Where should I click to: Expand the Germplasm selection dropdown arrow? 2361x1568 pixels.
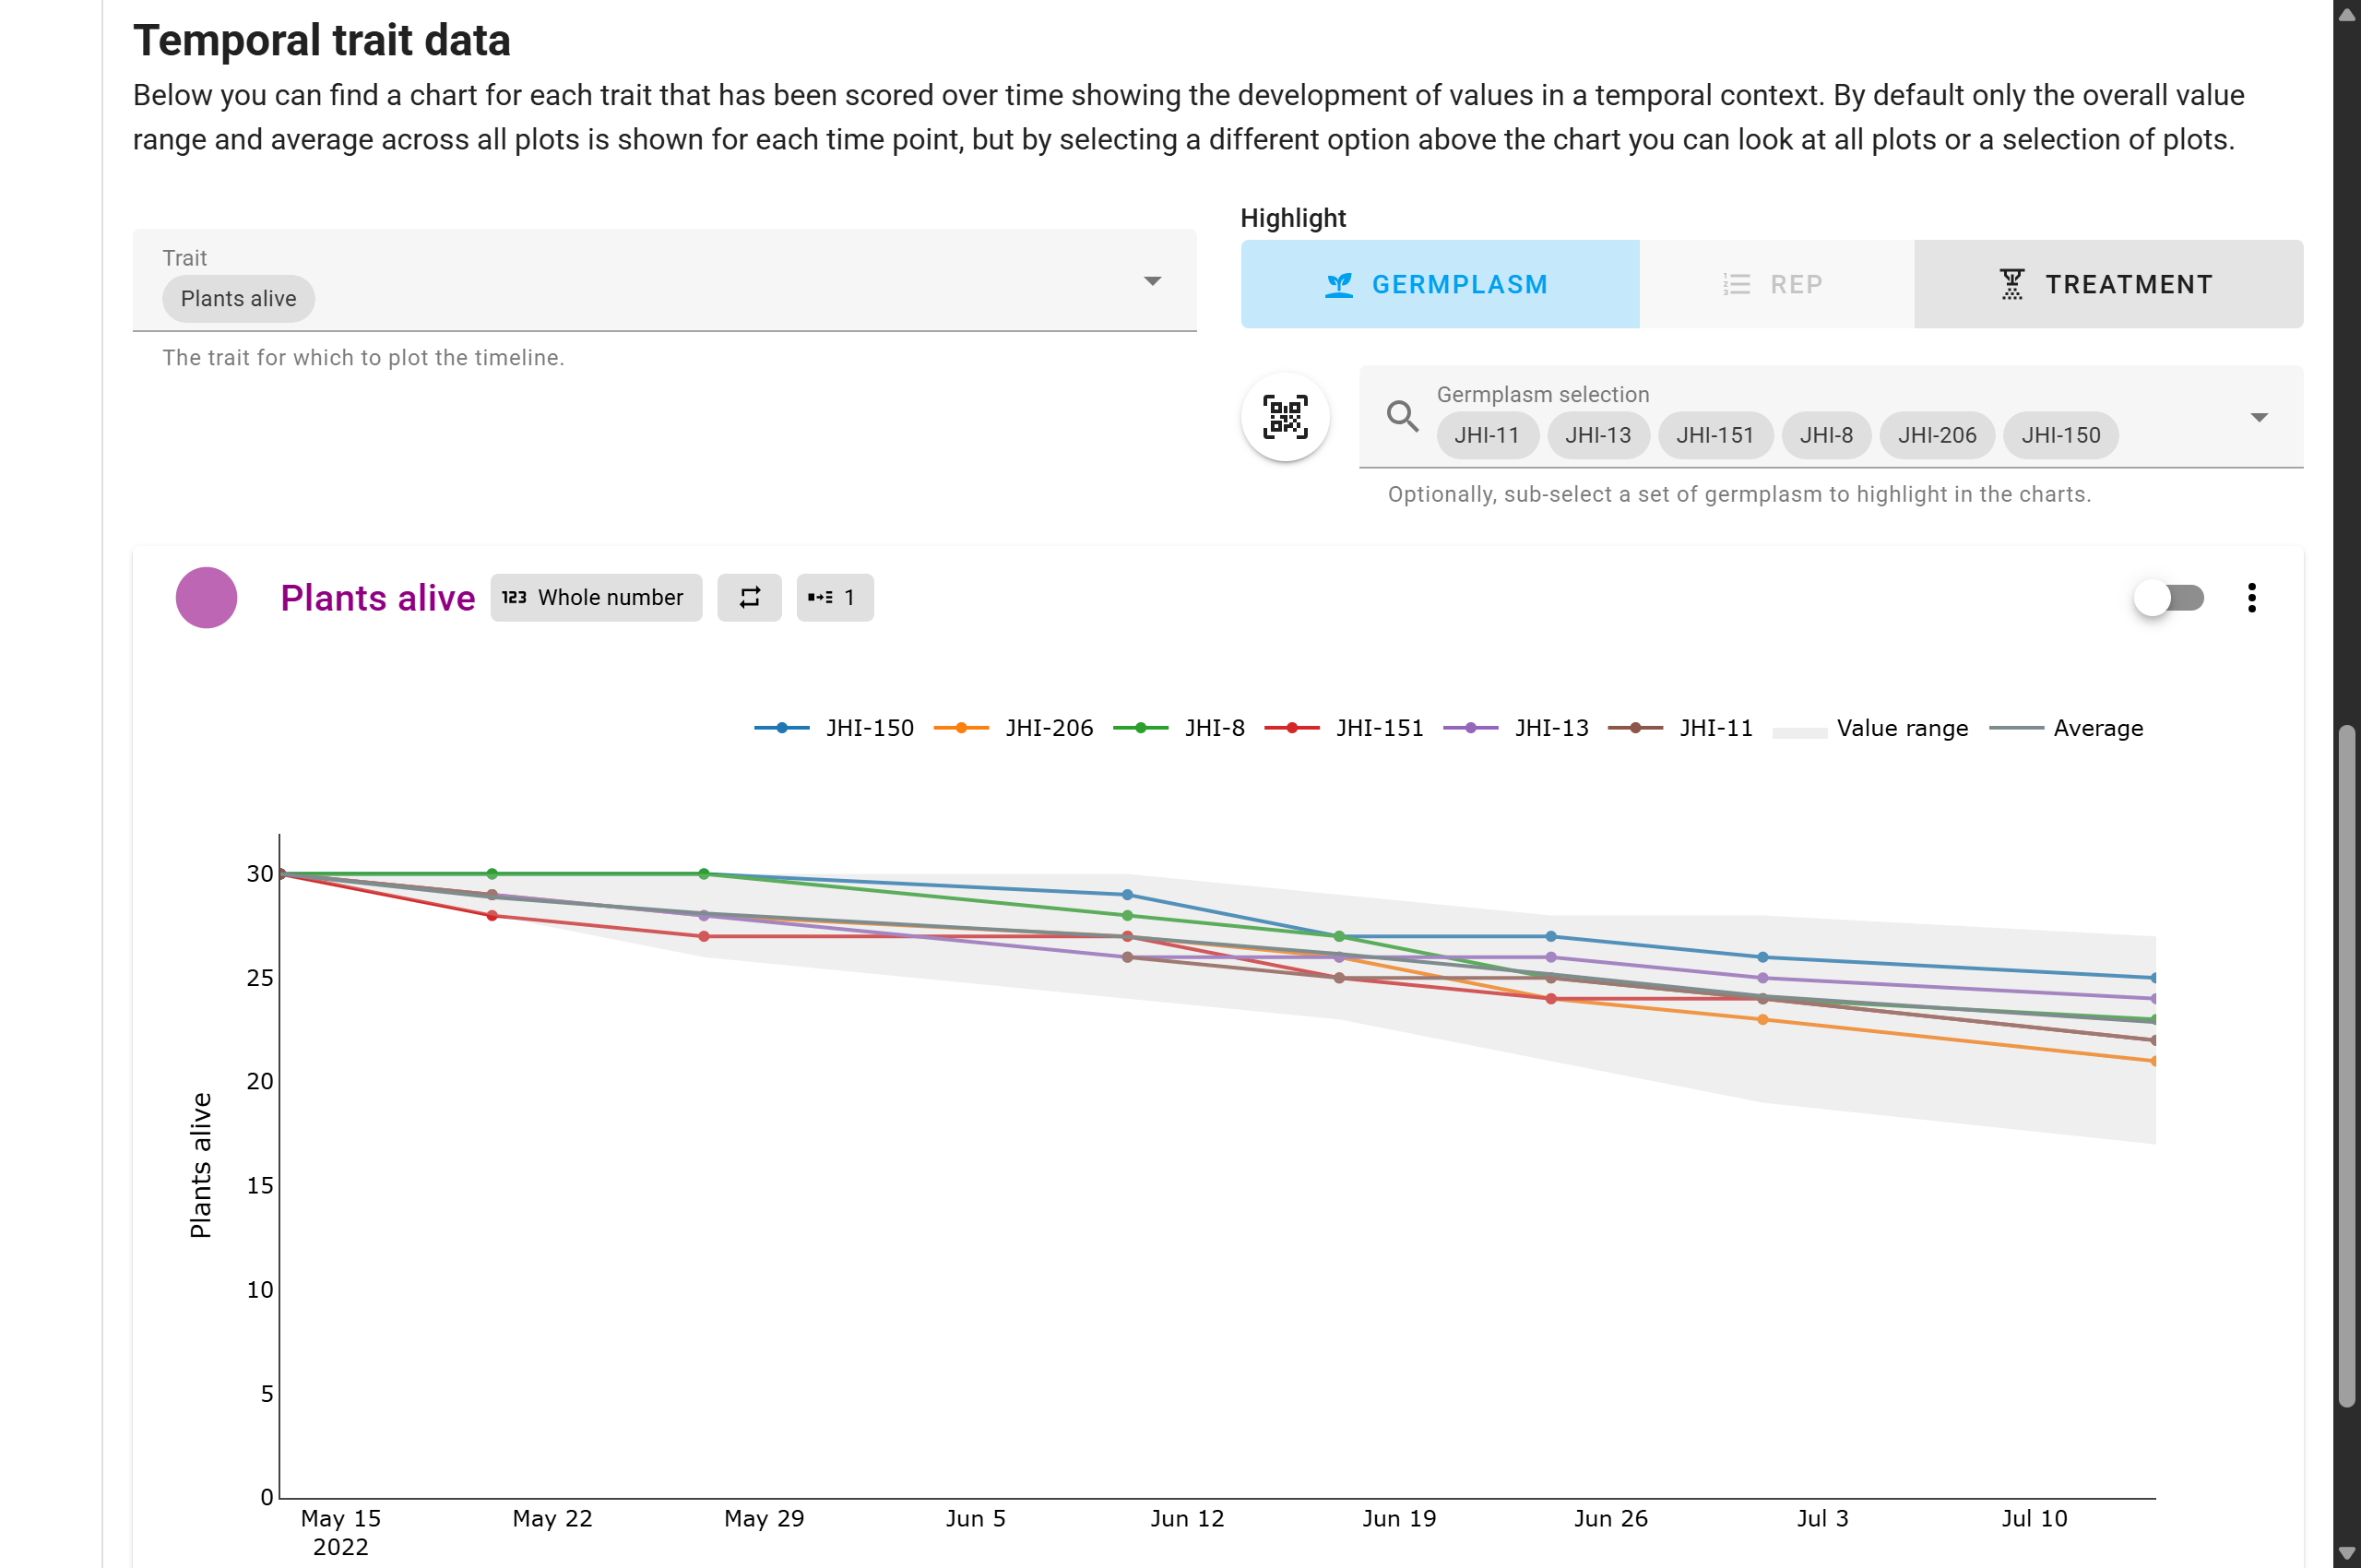[x=2259, y=418]
